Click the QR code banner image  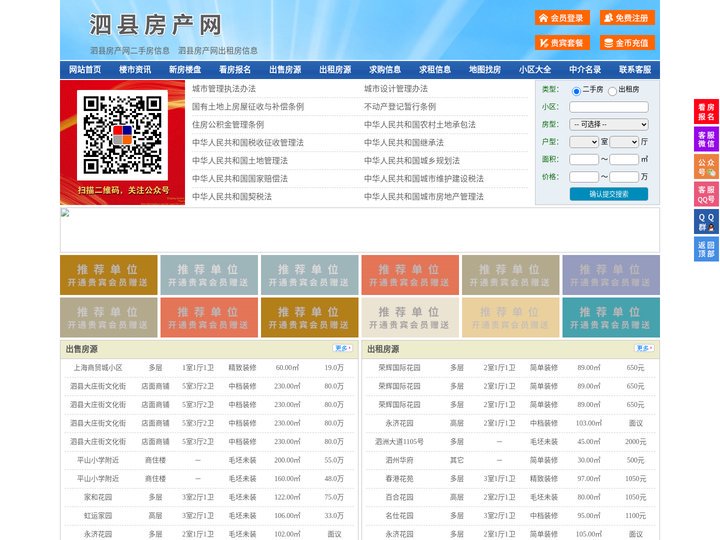coord(123,142)
